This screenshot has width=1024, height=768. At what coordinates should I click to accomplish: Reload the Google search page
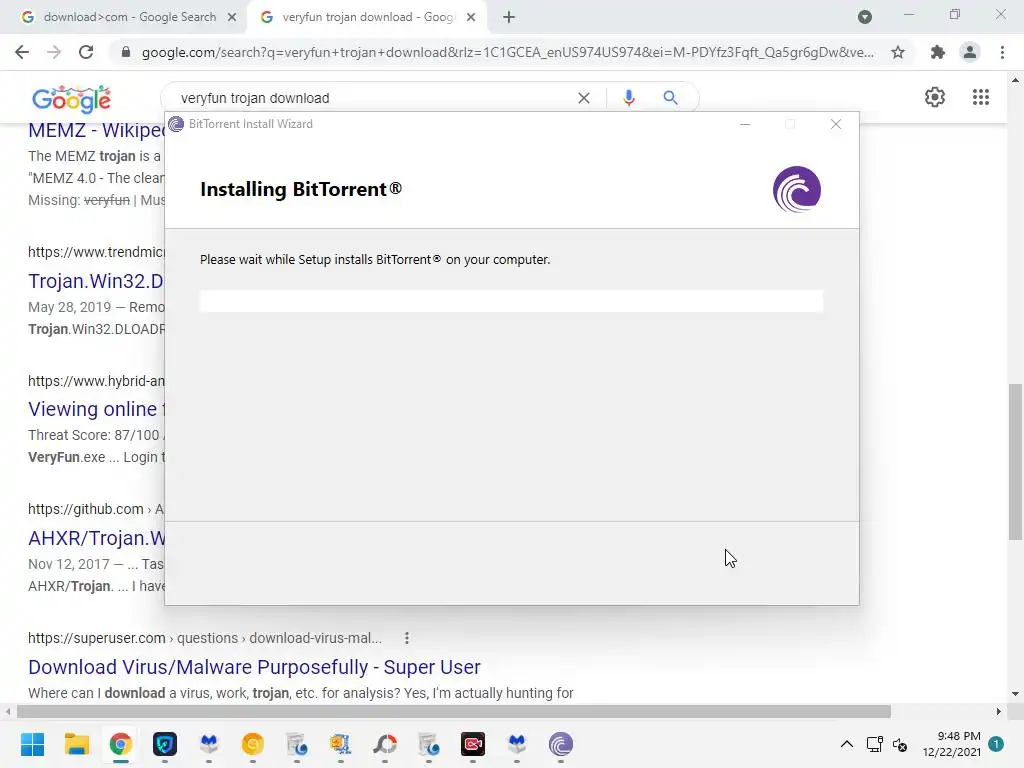[86, 52]
